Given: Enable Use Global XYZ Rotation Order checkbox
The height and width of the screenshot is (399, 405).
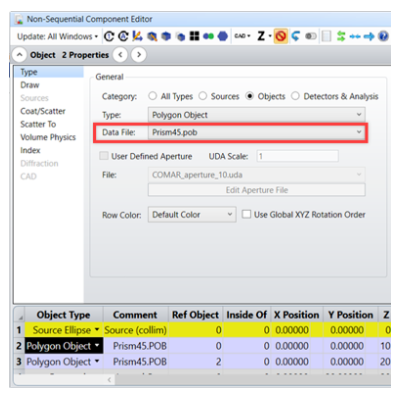Looking at the screenshot, I should [x=246, y=214].
